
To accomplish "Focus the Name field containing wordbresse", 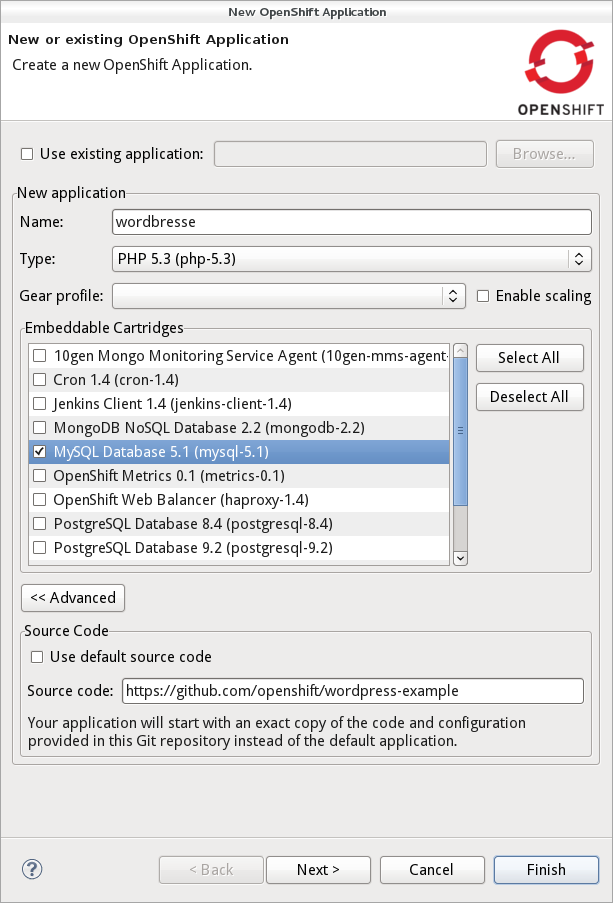I will (351, 222).
